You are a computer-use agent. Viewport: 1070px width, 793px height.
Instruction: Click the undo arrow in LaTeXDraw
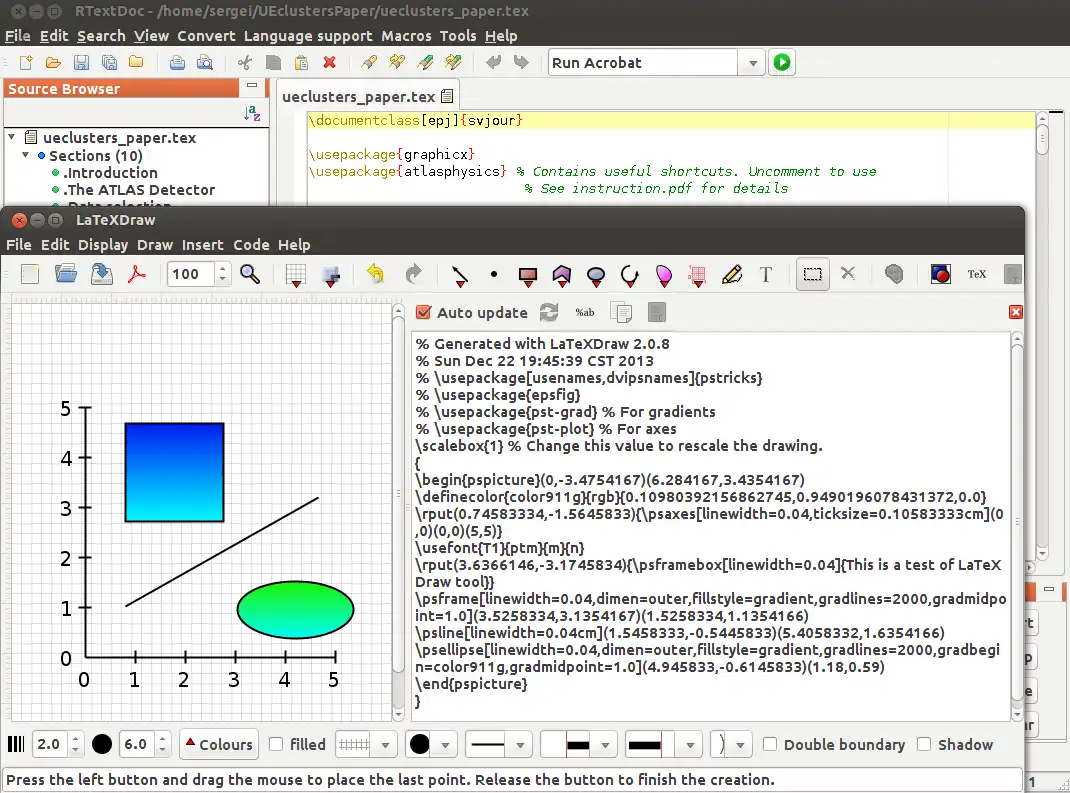pos(375,274)
